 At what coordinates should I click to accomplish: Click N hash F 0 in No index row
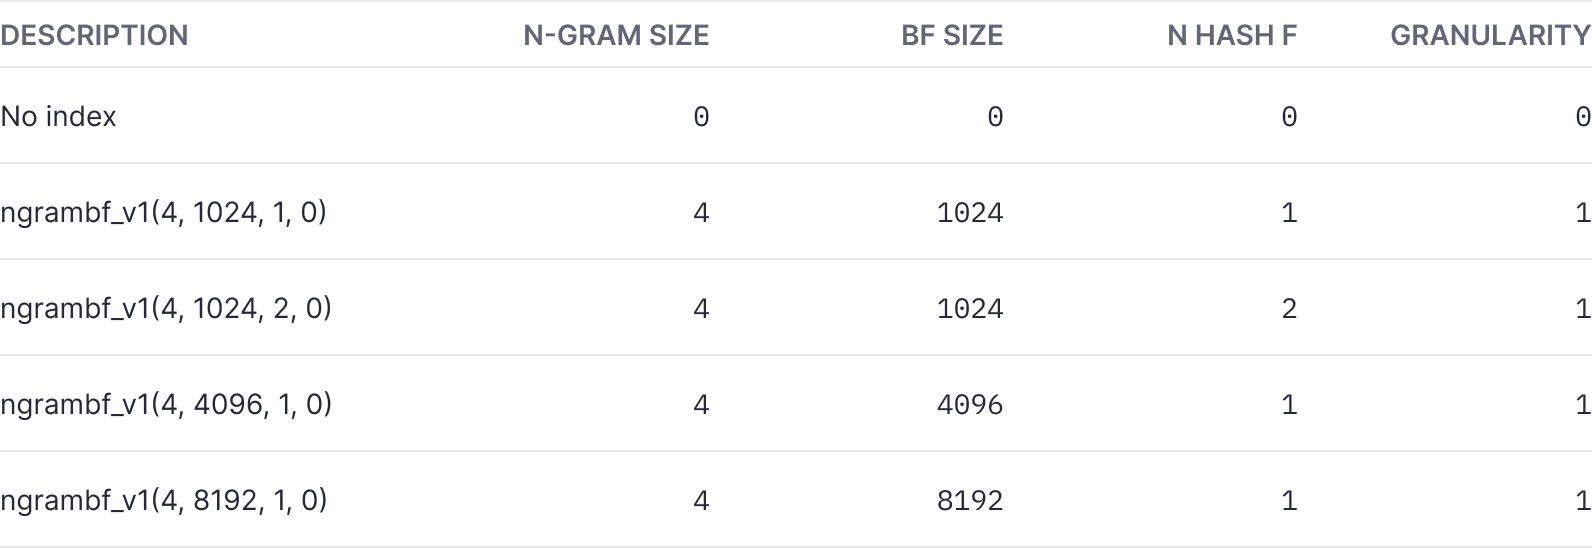[1289, 117]
